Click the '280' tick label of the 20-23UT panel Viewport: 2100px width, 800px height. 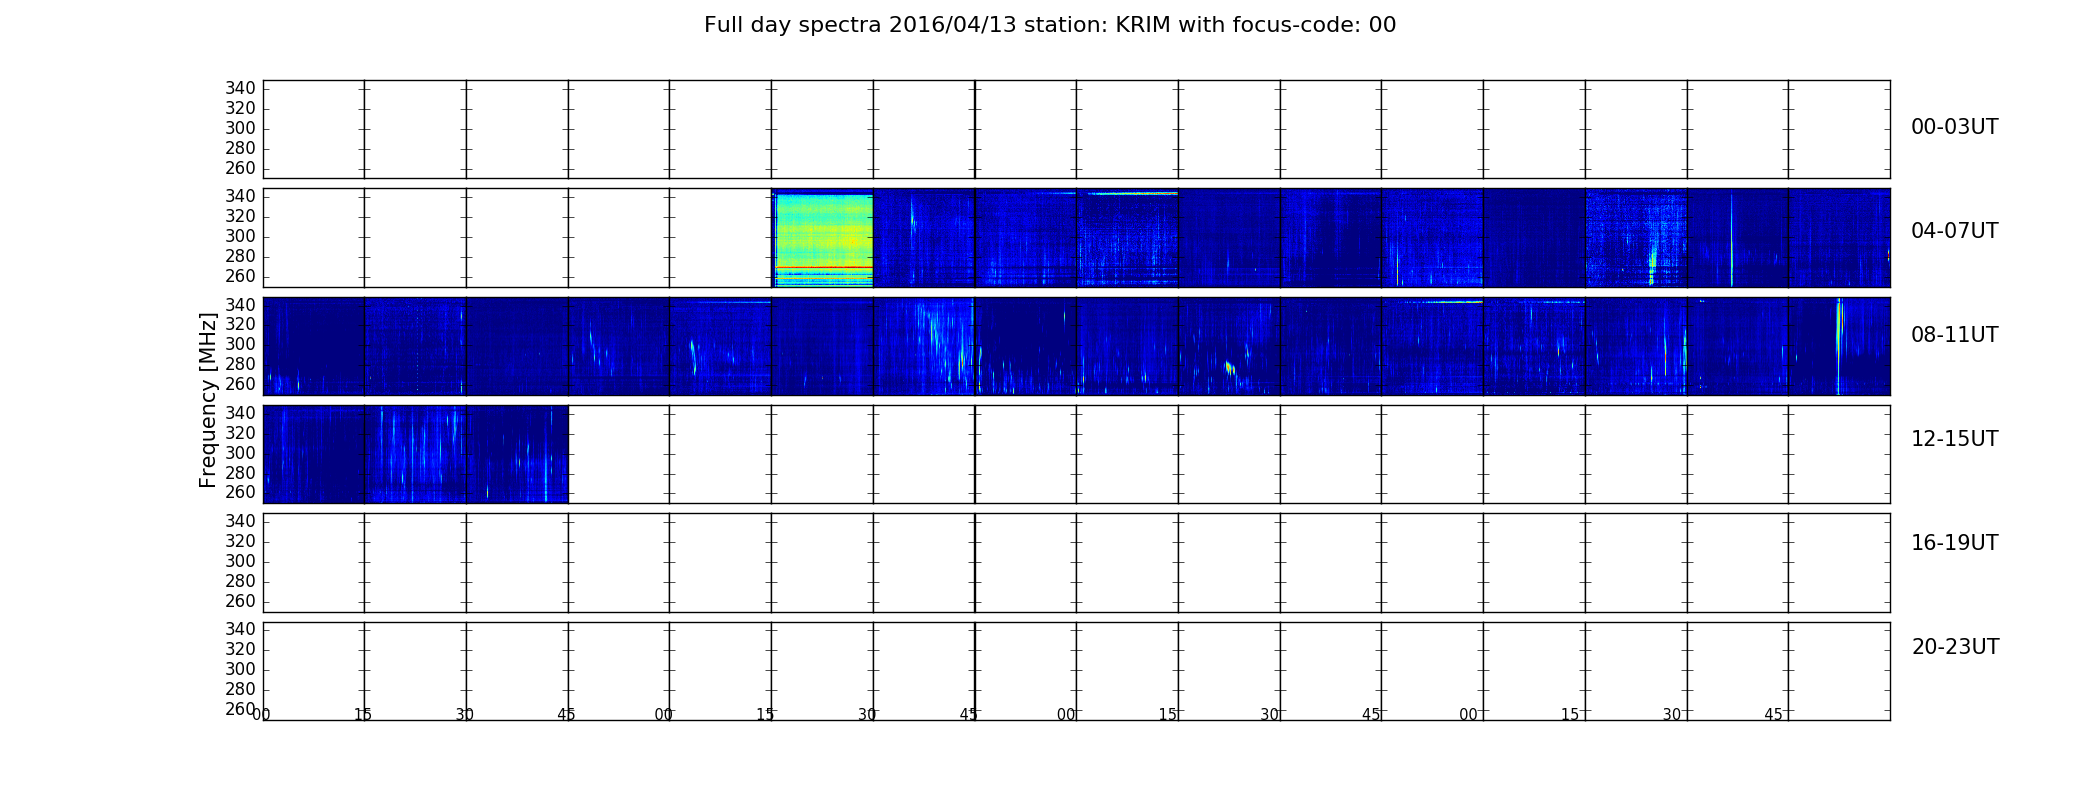[x=240, y=689]
